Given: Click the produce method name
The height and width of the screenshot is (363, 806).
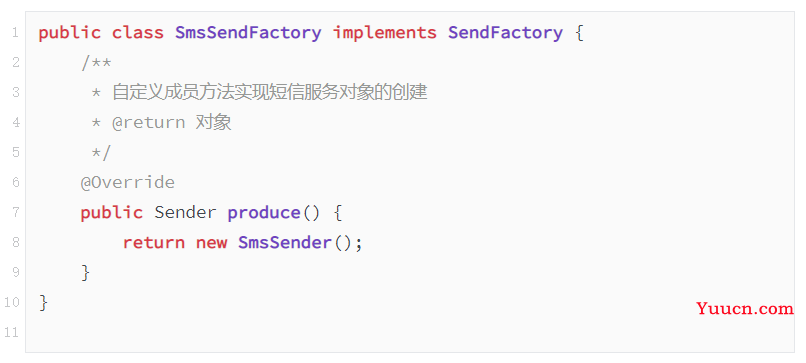Looking at the screenshot, I should pos(264,213).
